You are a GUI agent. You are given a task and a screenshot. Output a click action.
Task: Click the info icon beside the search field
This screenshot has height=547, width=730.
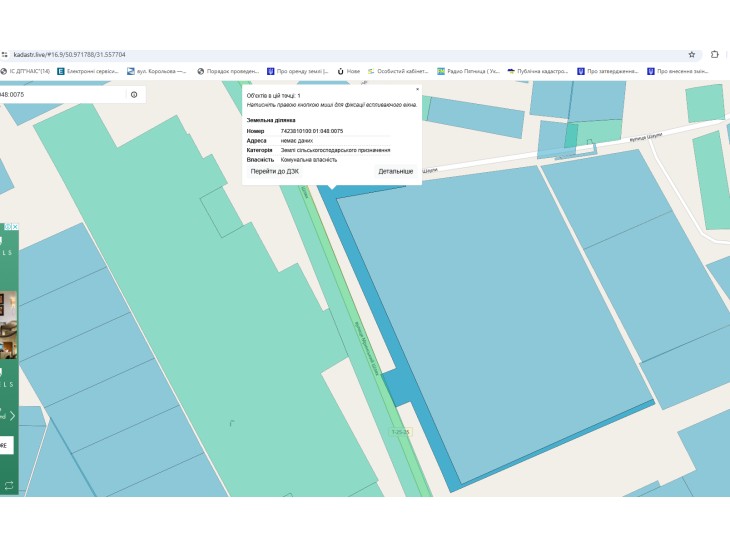pyautogui.click(x=134, y=95)
